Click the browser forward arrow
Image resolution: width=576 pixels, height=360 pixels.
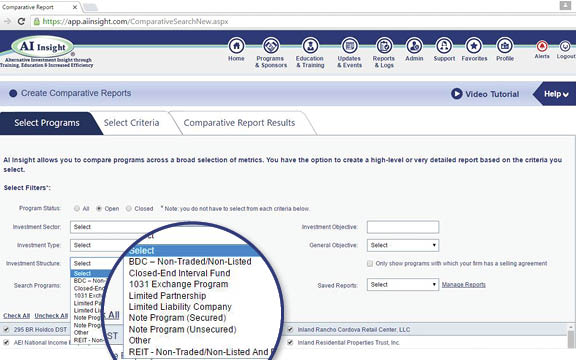[7, 21]
